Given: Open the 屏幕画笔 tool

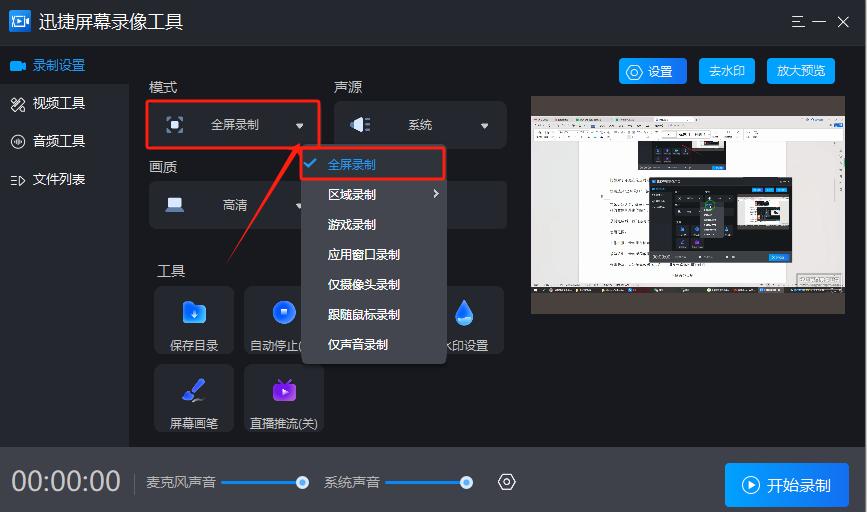Looking at the screenshot, I should pos(194,398).
